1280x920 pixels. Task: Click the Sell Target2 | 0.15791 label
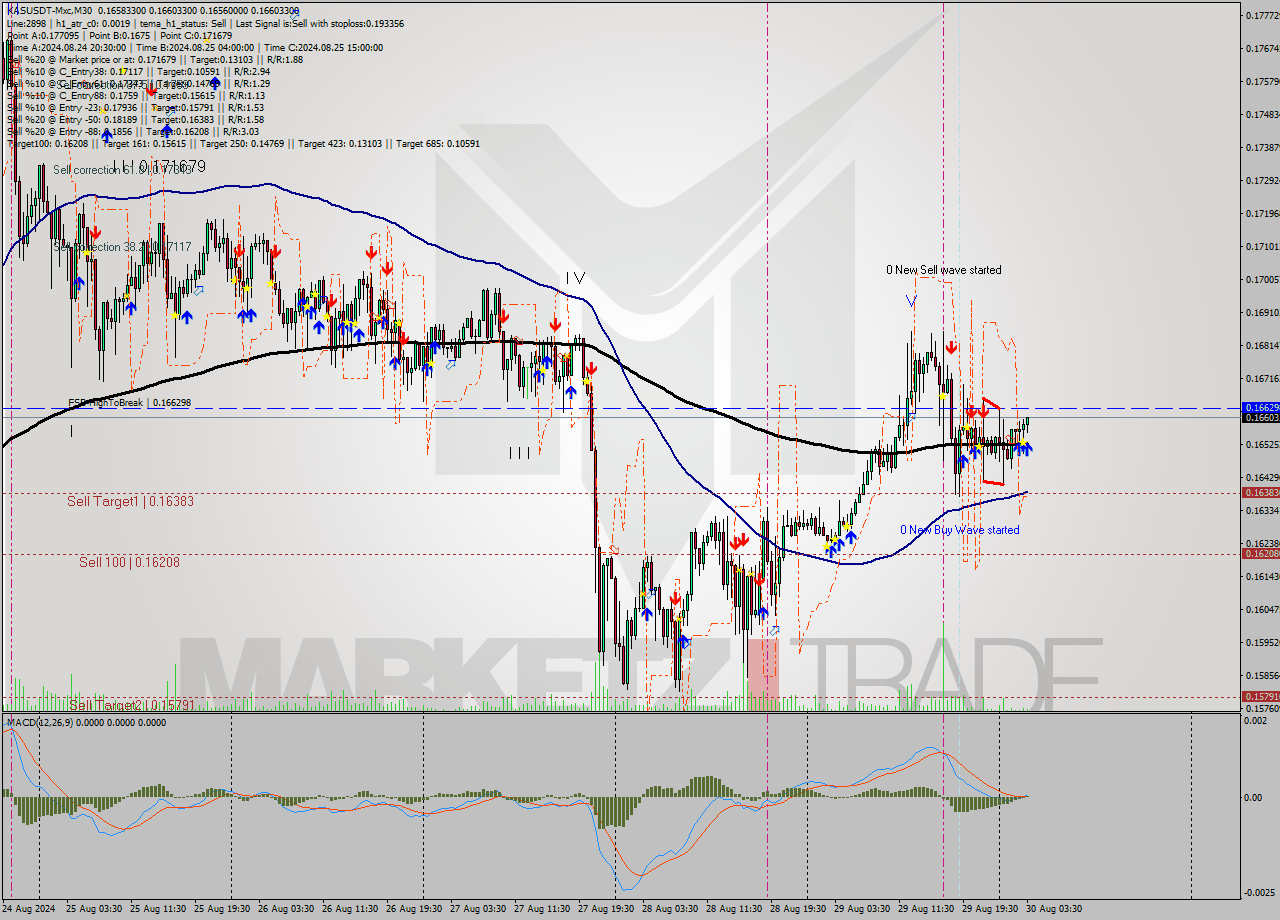pos(130,705)
